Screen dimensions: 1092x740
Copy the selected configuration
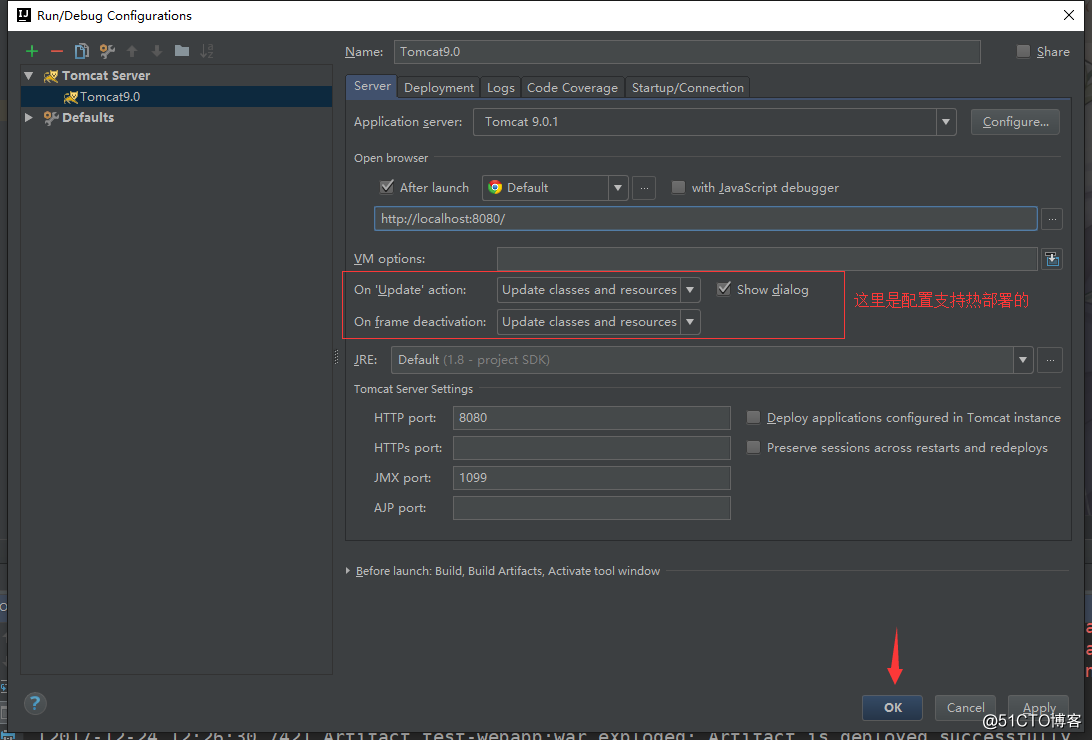point(81,51)
